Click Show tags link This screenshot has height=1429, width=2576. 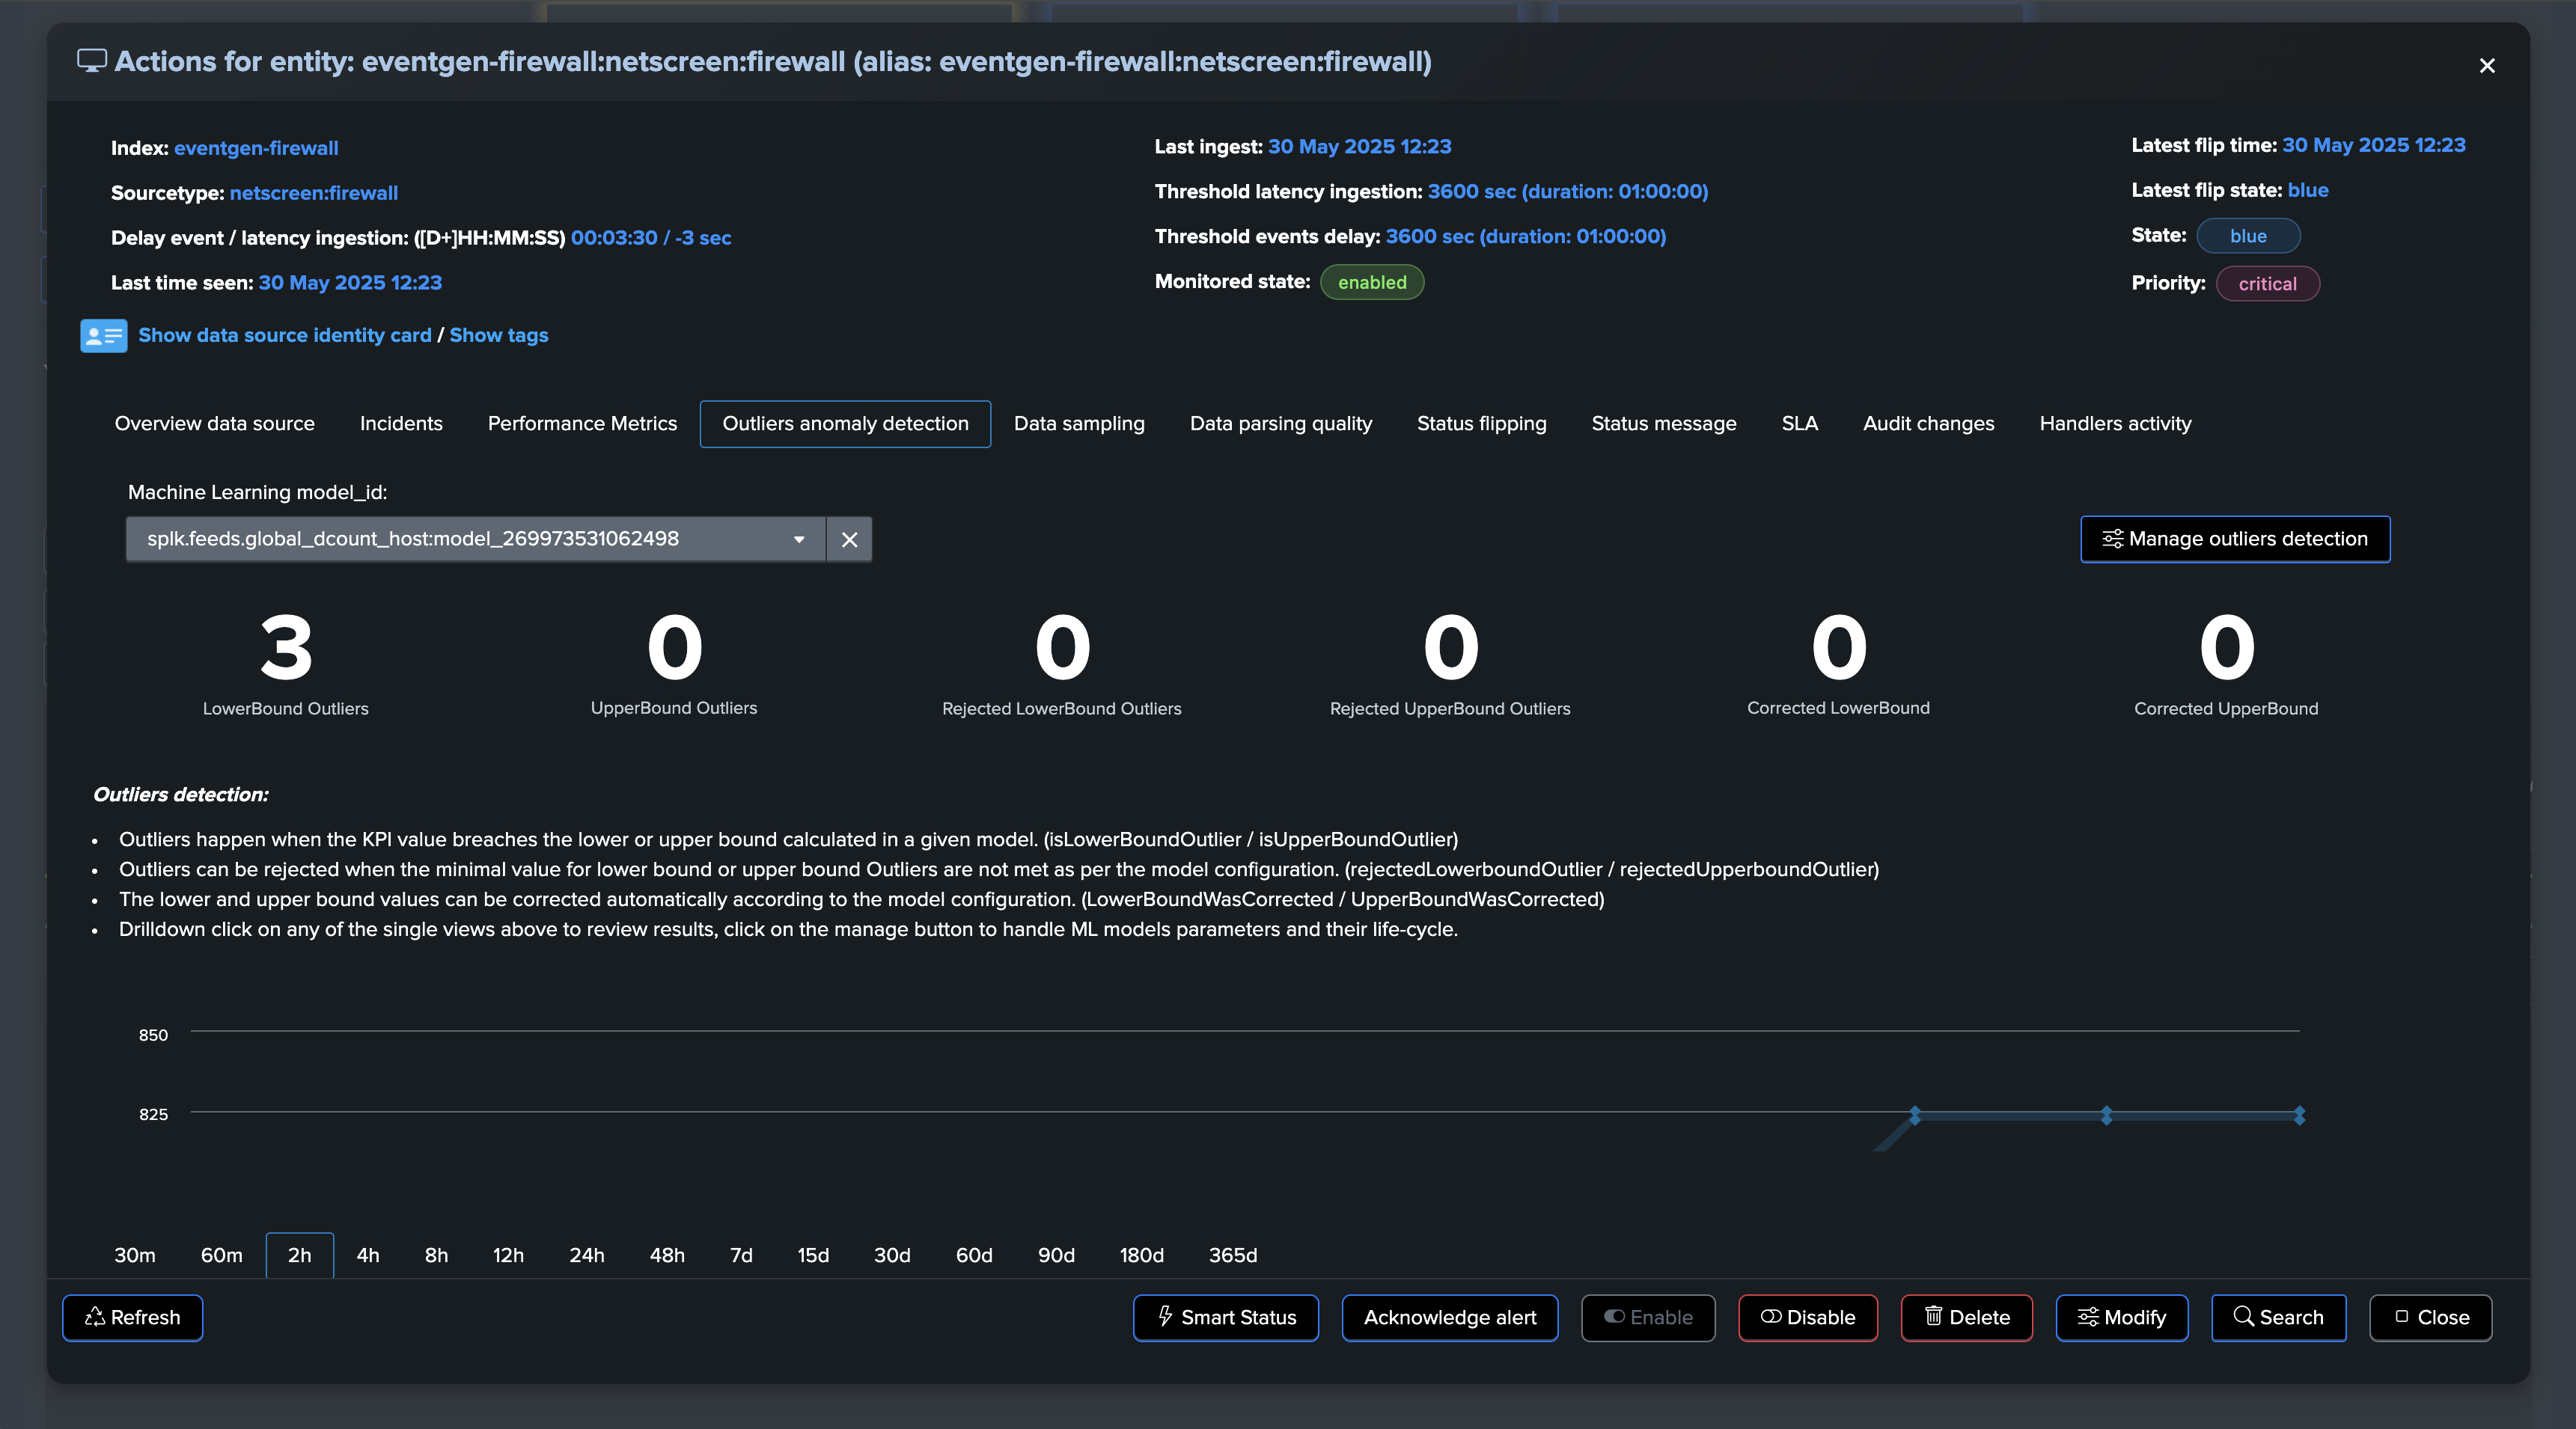point(498,336)
